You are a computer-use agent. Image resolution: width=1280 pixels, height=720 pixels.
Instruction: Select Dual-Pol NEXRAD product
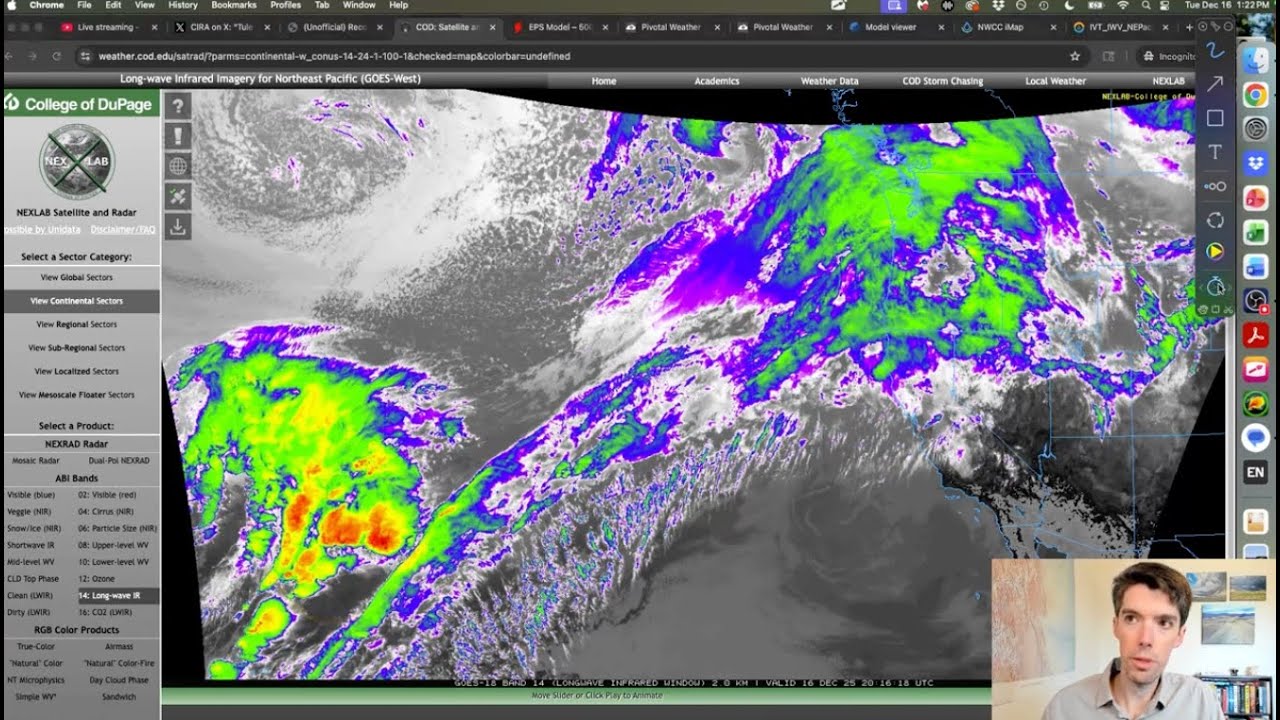click(x=119, y=461)
